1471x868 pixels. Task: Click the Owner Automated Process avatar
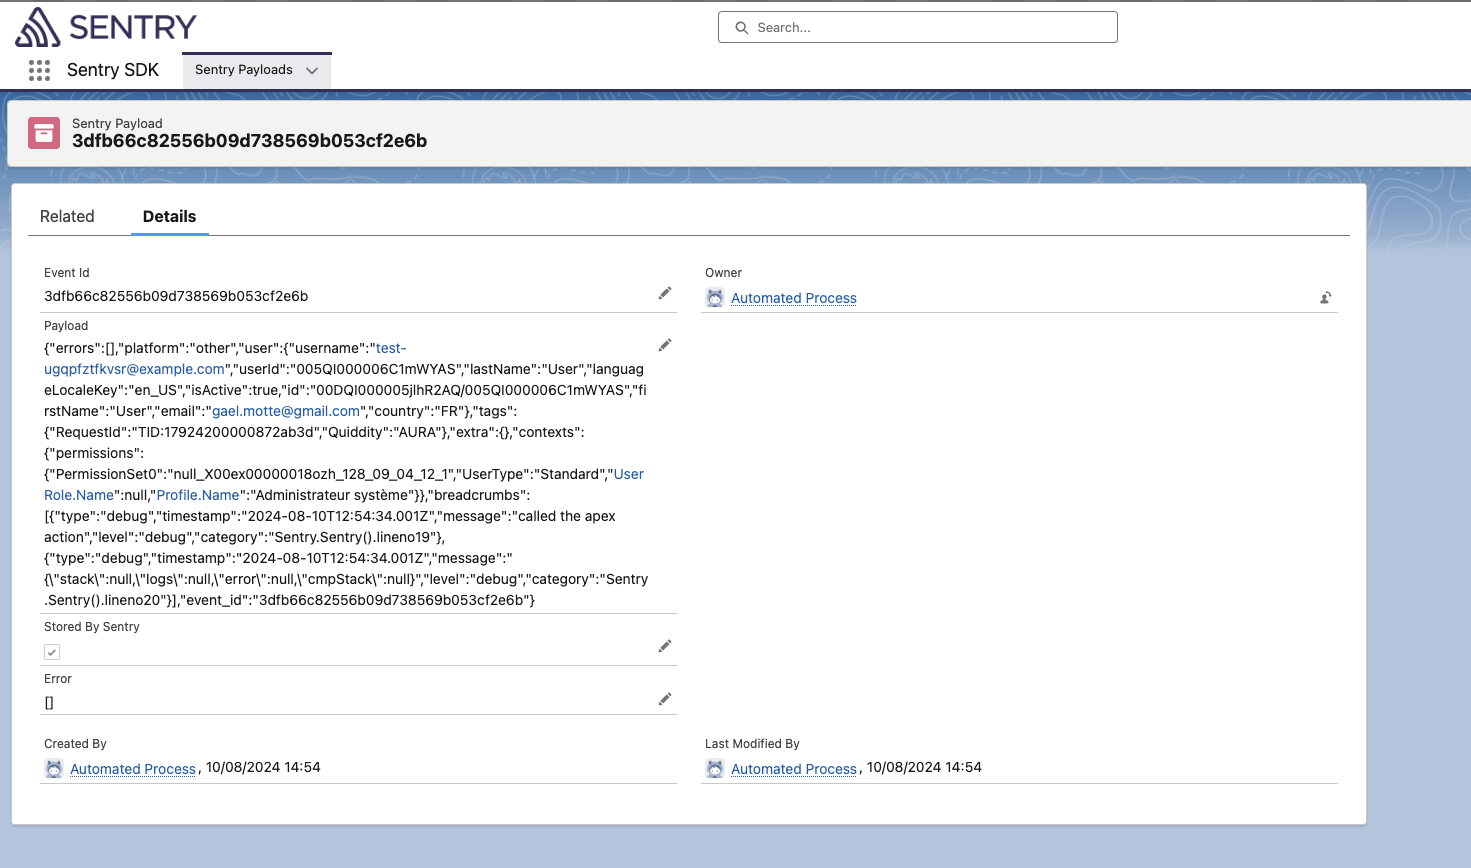coord(715,297)
